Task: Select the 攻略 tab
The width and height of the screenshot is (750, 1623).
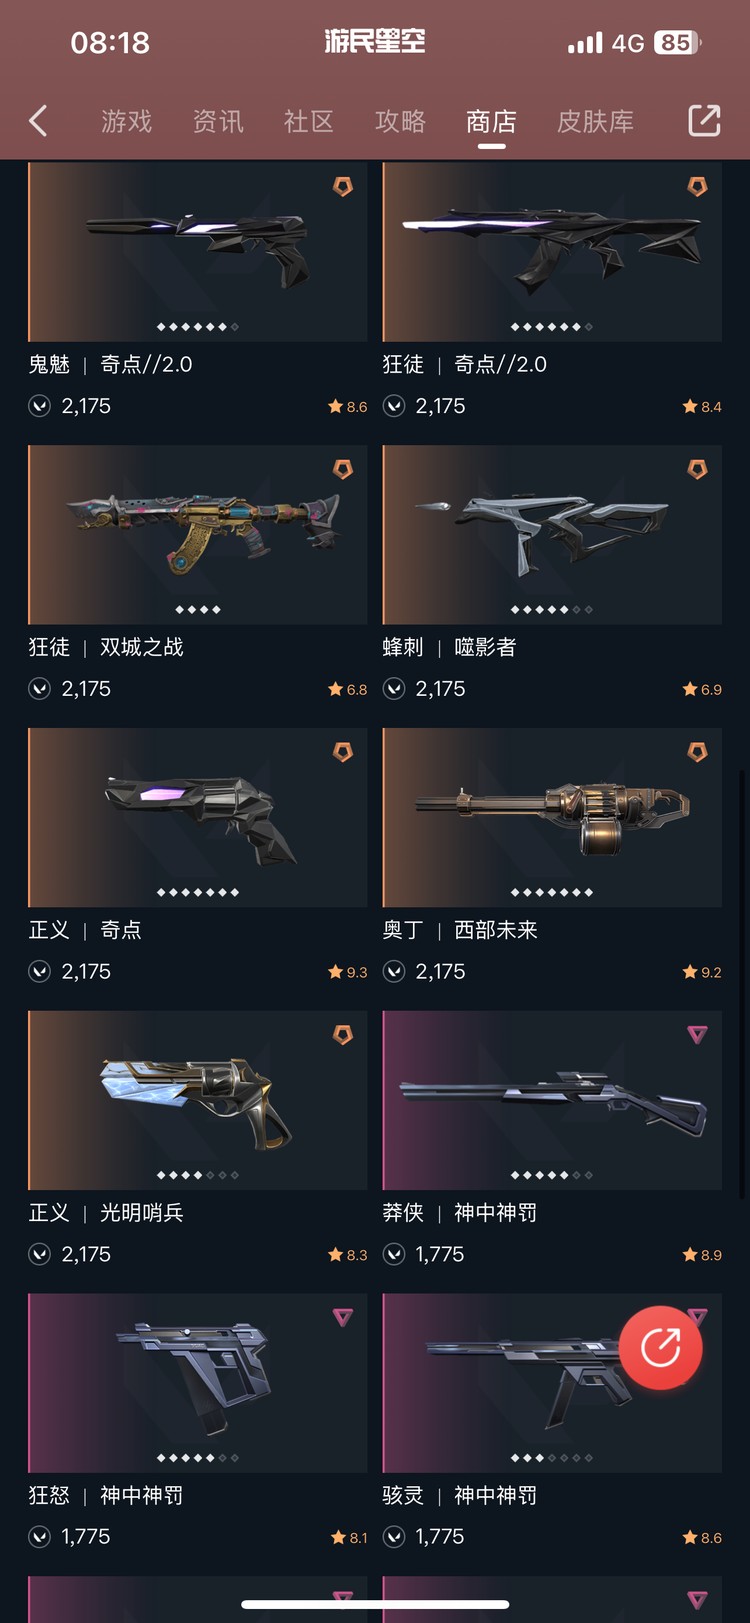Action: pyautogui.click(x=400, y=122)
